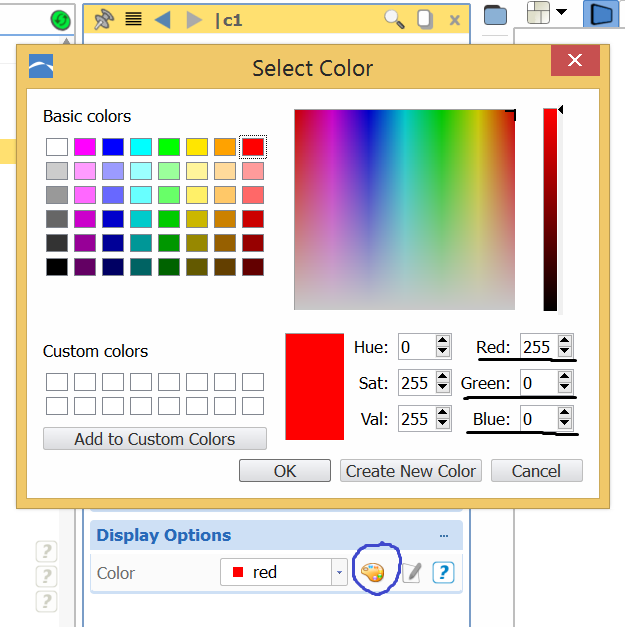Open the layout icon's dropdown arrow
The height and width of the screenshot is (627, 625).
click(561, 12)
